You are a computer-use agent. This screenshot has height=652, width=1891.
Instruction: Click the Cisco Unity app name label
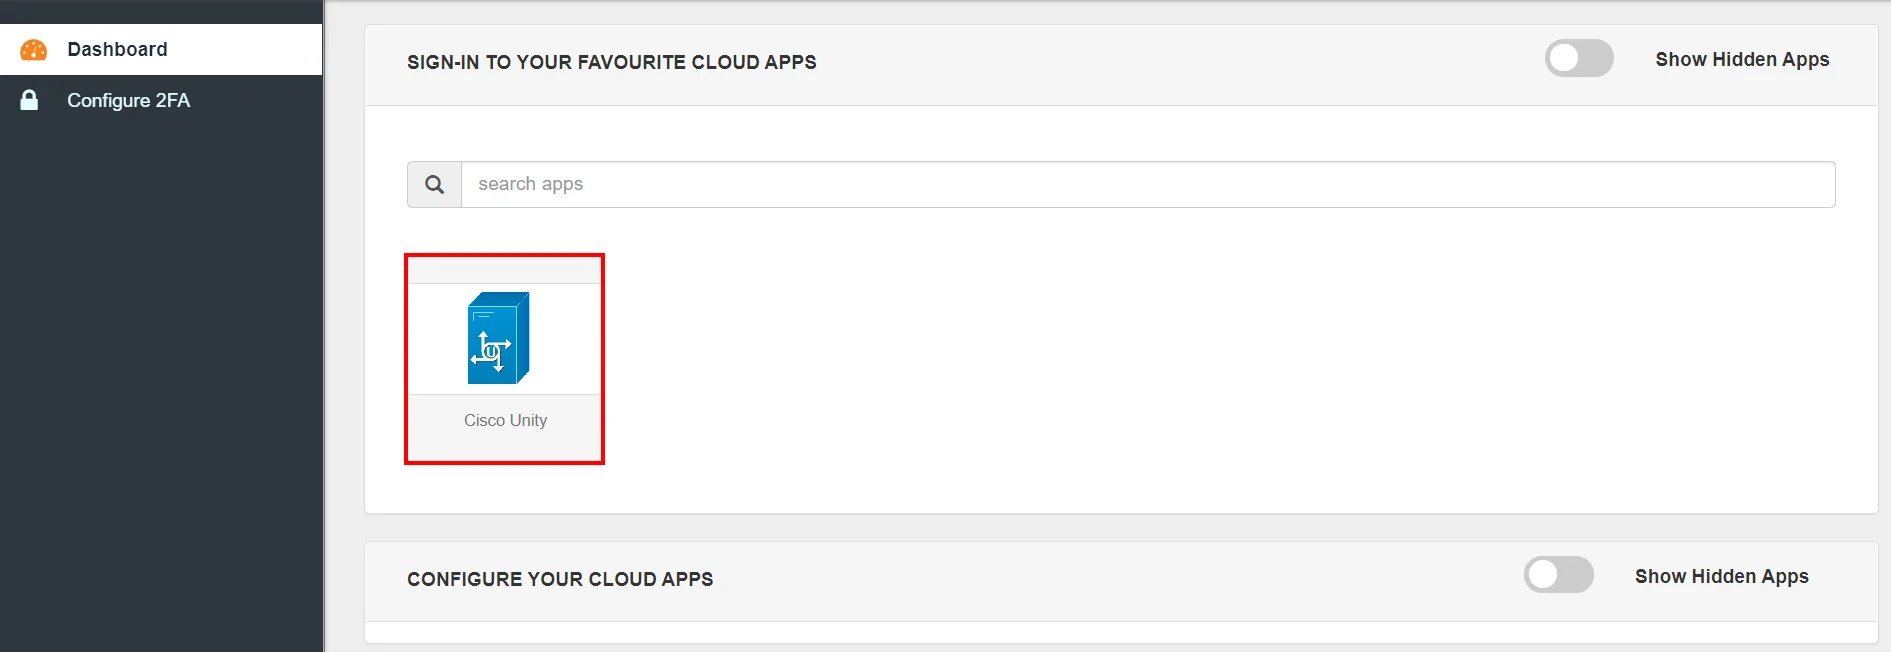pyautogui.click(x=505, y=421)
